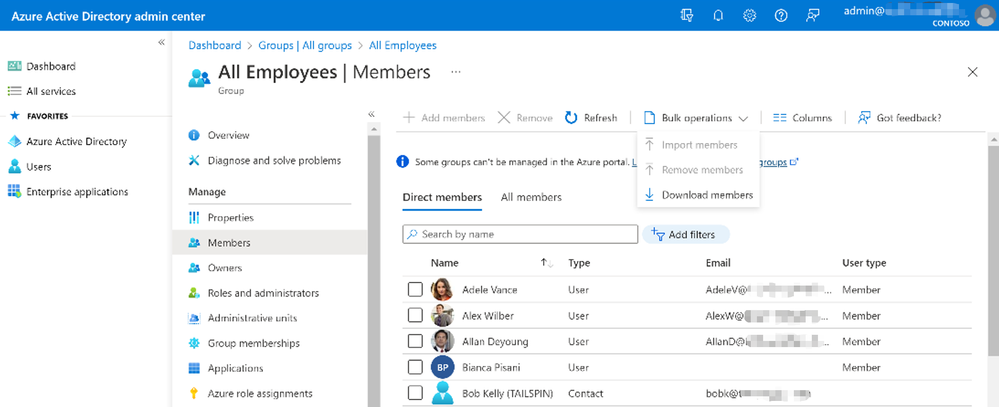This screenshot has width=999, height=407.
Task: Sort members by the Name column arrow
Action: [x=546, y=263]
